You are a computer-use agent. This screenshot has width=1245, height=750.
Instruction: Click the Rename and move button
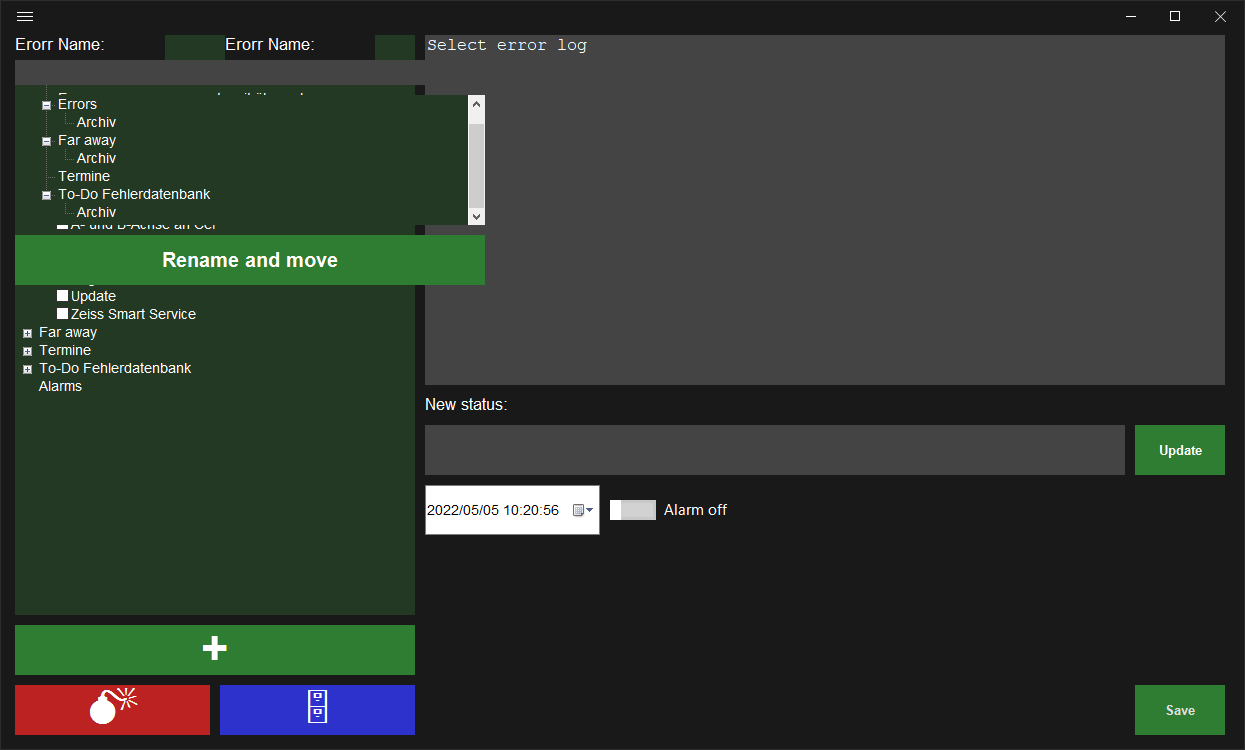click(x=249, y=260)
